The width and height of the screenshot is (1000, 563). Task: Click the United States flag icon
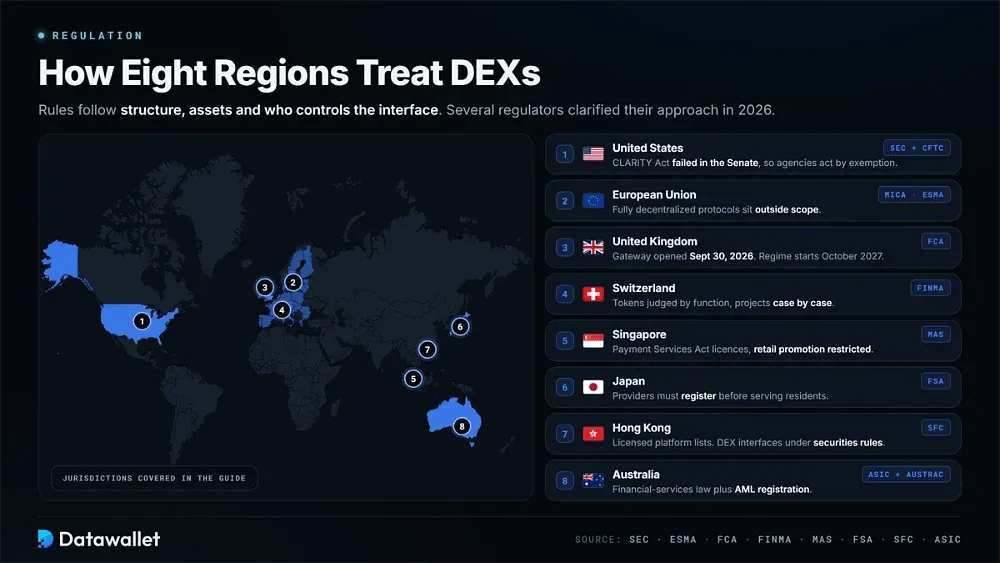point(593,154)
